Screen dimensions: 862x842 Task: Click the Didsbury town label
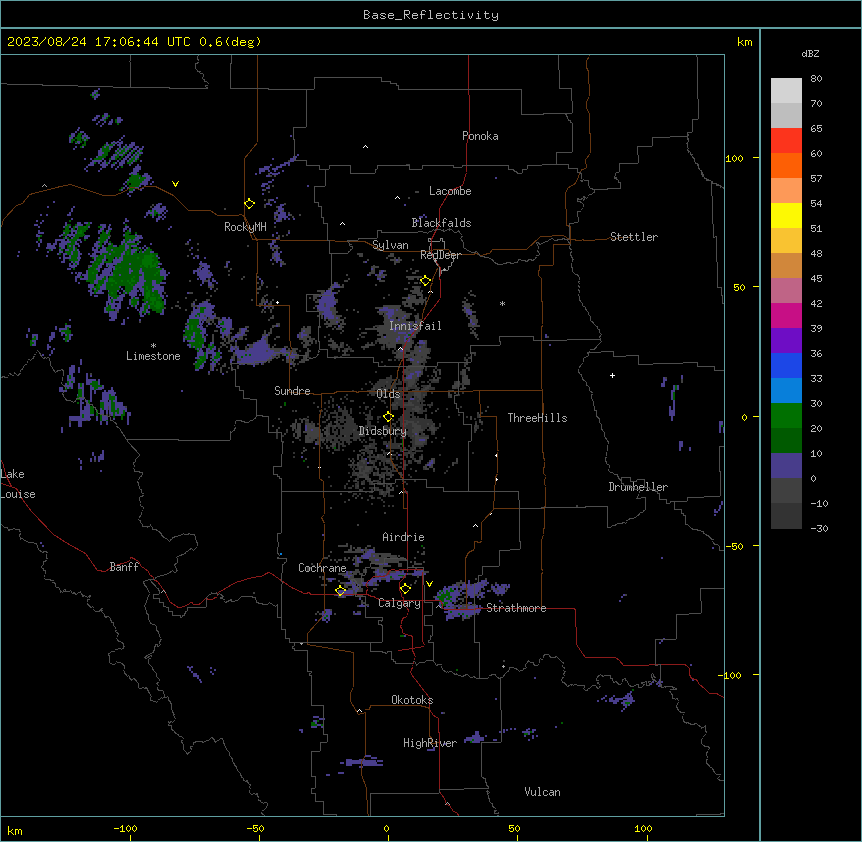point(383,431)
